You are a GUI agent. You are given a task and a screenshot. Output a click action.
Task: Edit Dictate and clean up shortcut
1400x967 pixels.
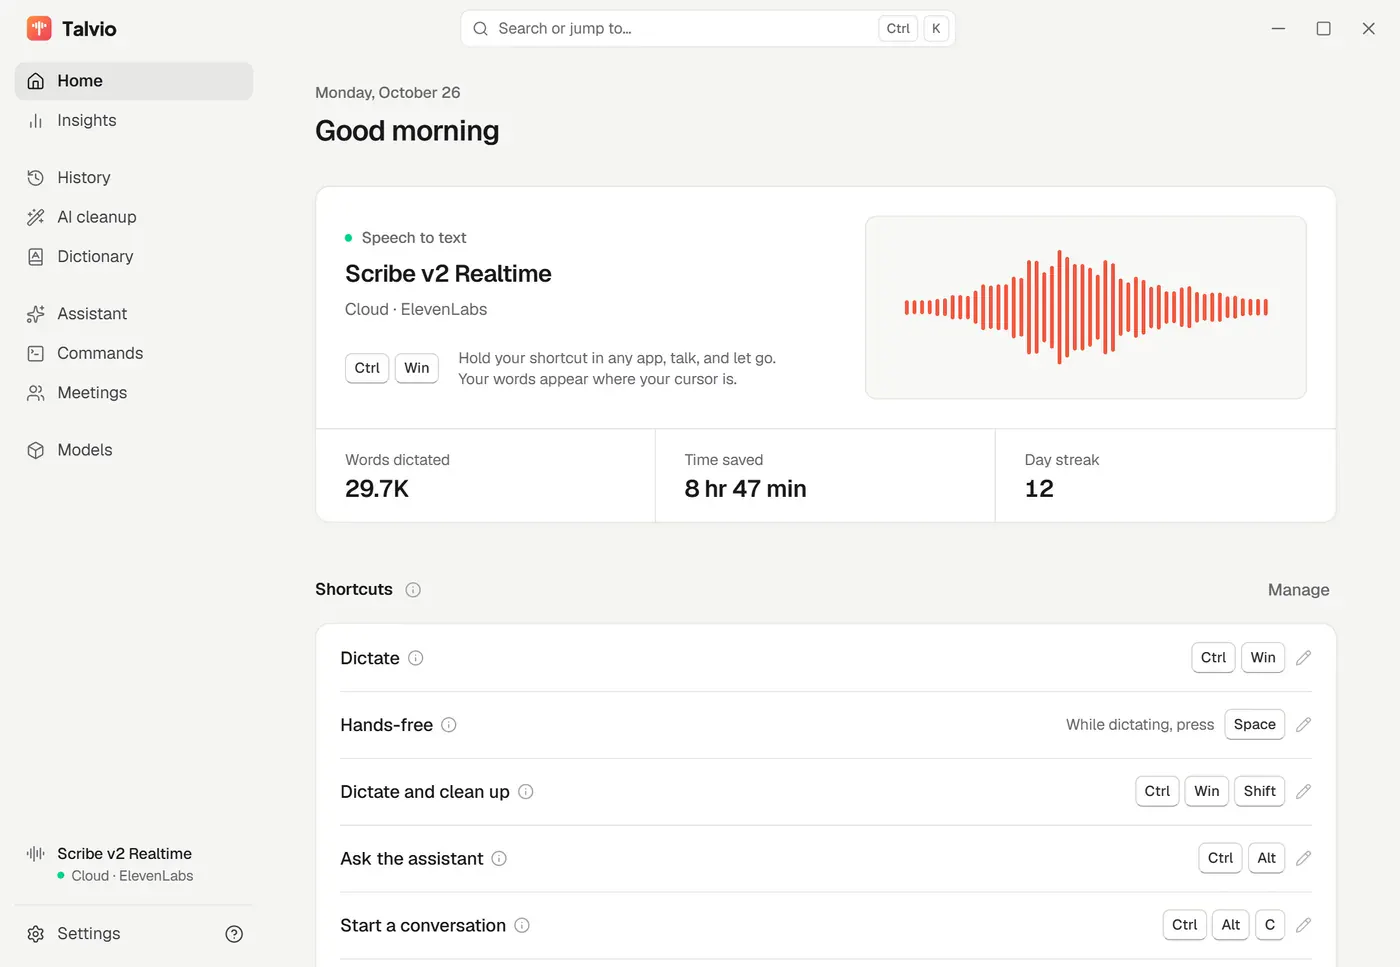1303,792
